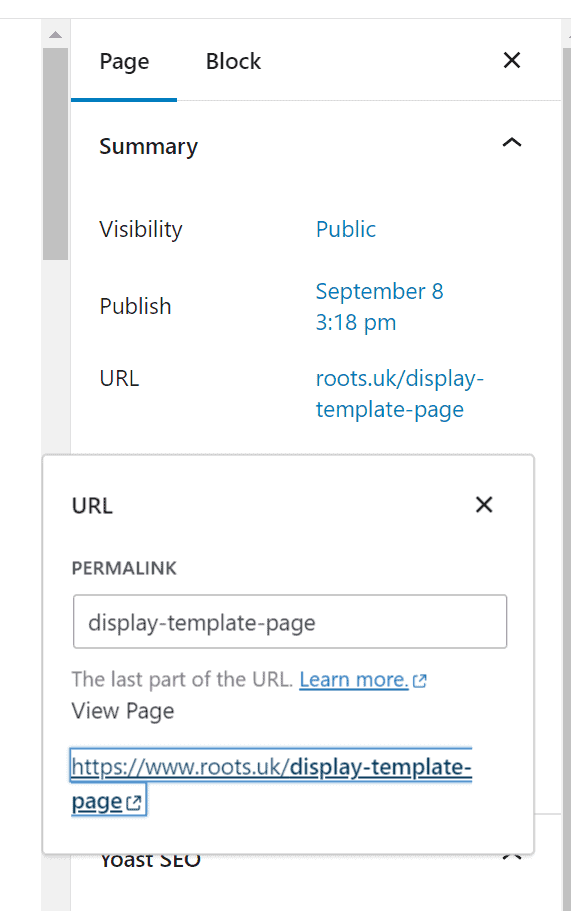Close the URL popover
571x911 pixels.
point(484,505)
